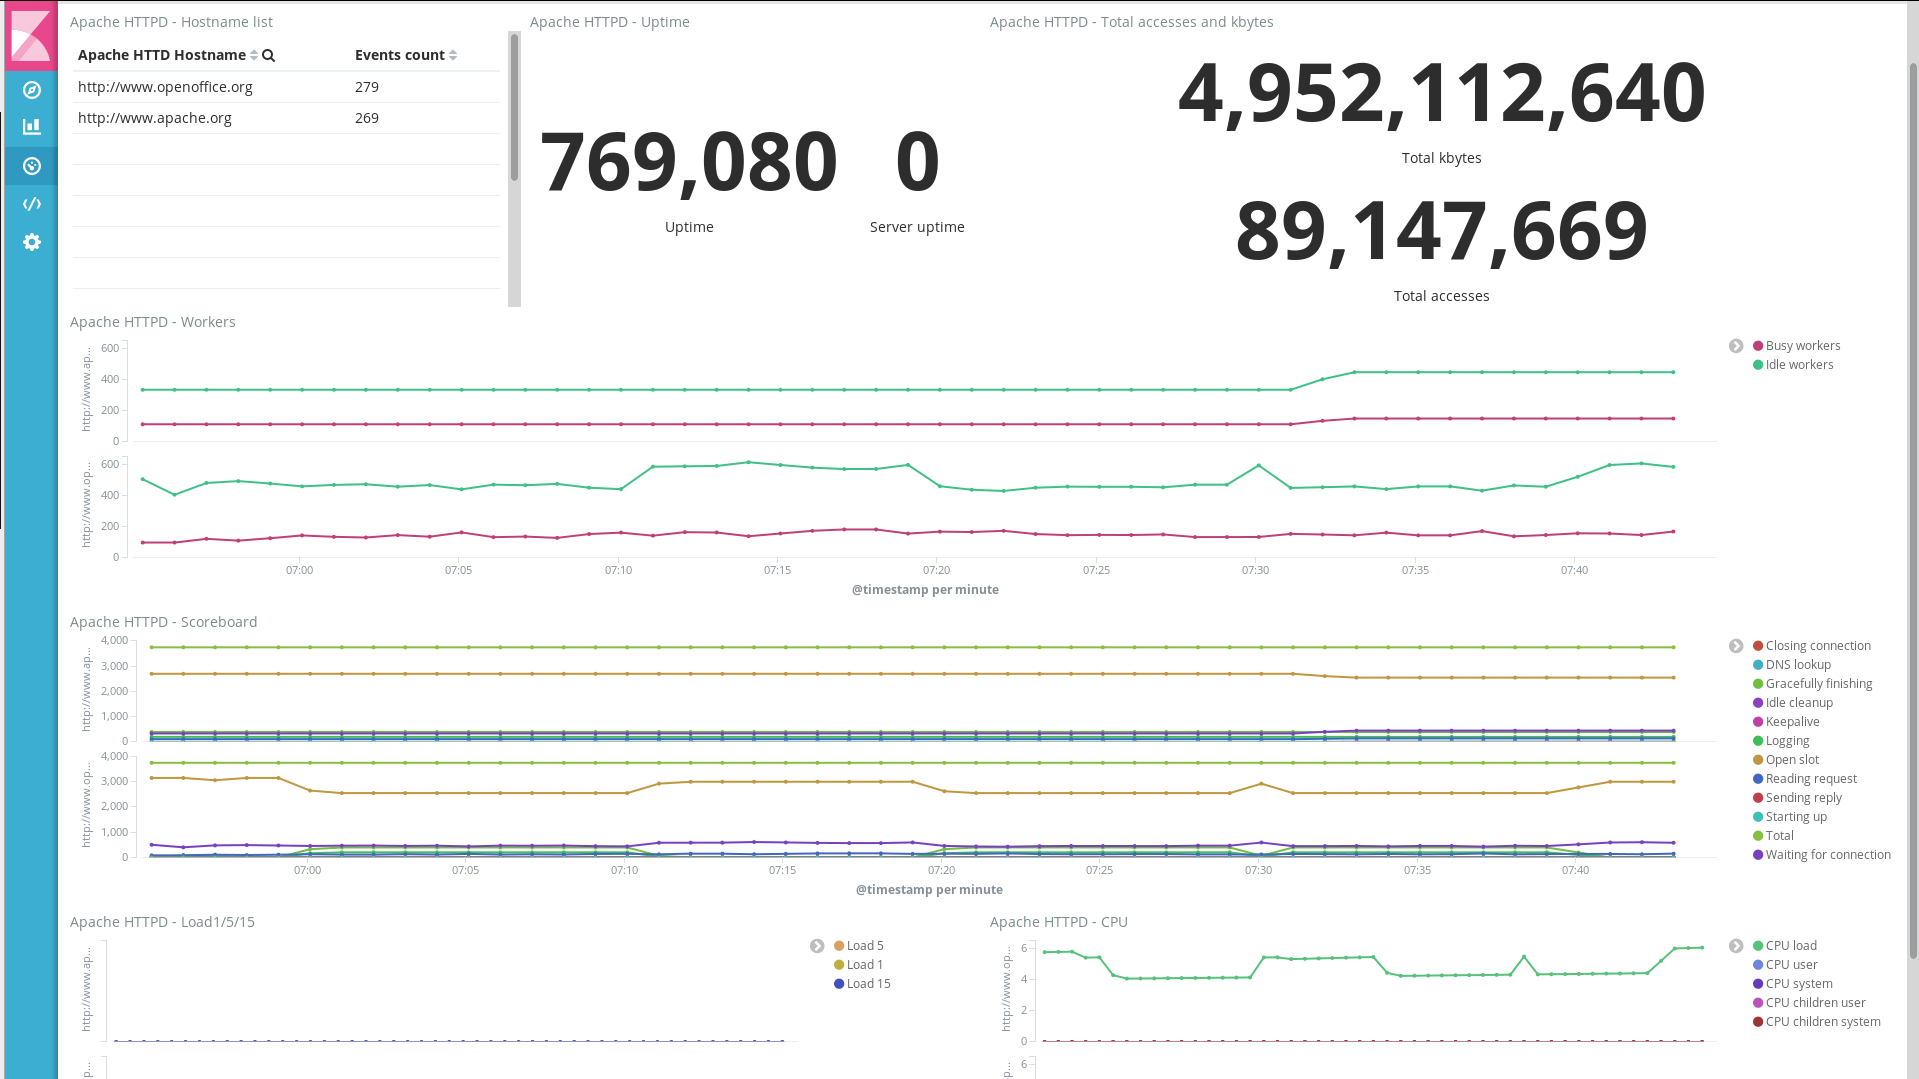
Task: Toggle the Open slot series in the Scoreboard legend
Action: point(1791,759)
